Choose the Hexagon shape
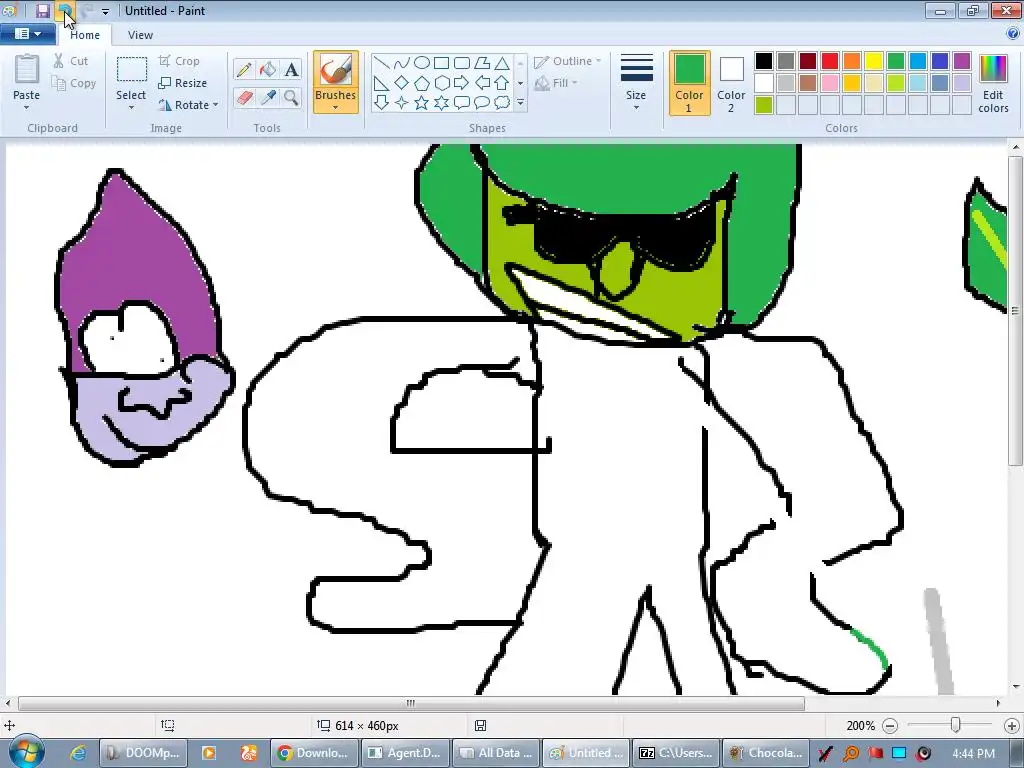 [x=441, y=83]
